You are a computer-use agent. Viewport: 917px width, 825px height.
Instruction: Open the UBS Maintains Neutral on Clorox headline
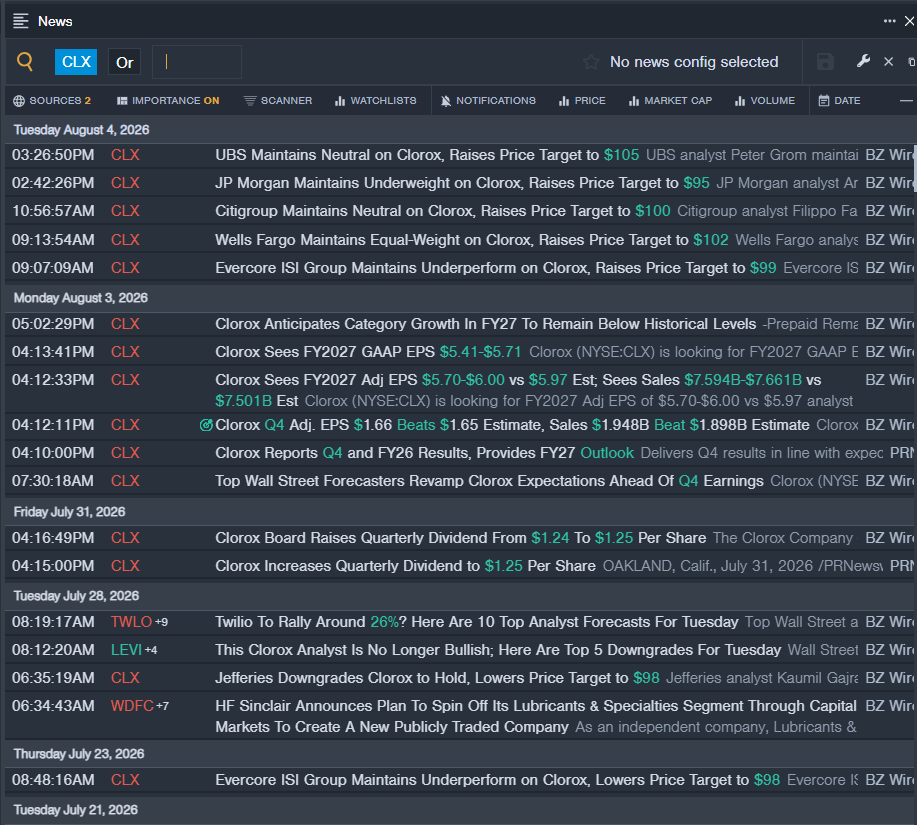point(427,155)
